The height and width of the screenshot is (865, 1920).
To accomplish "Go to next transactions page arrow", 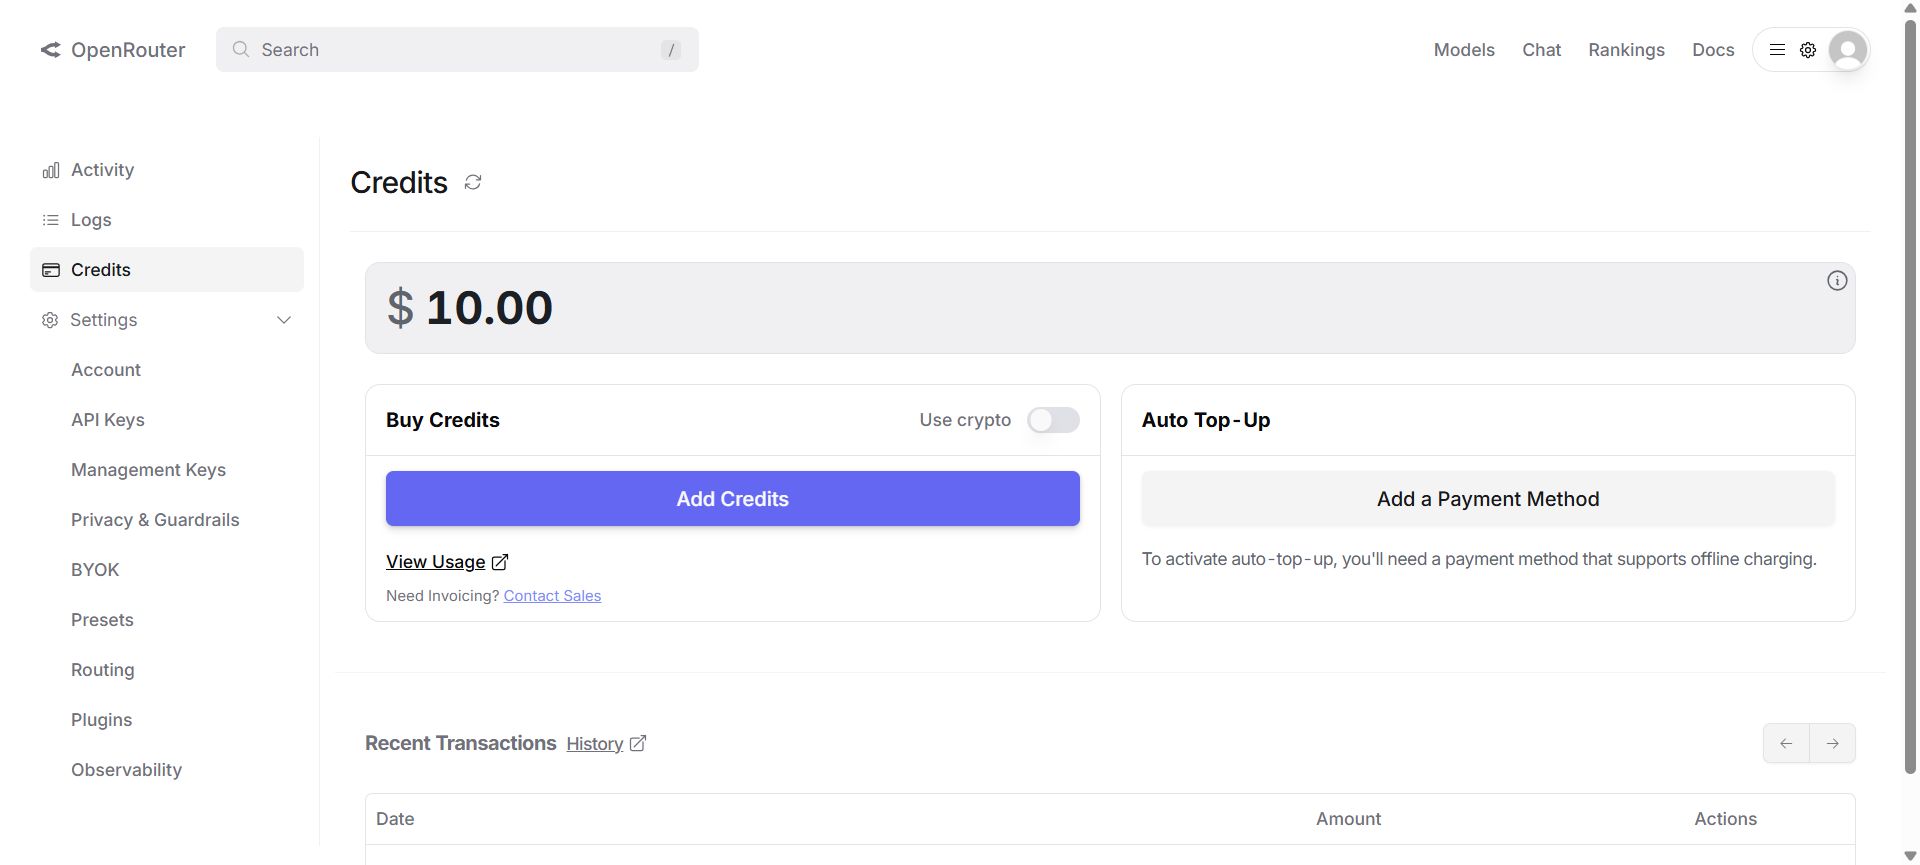I will point(1832,743).
